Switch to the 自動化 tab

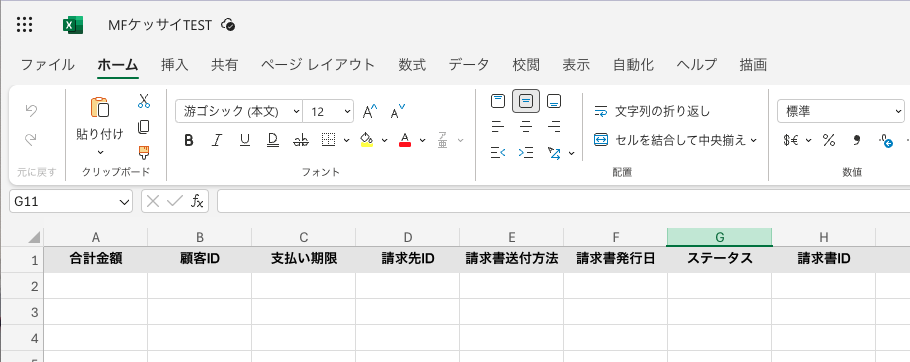click(634, 64)
